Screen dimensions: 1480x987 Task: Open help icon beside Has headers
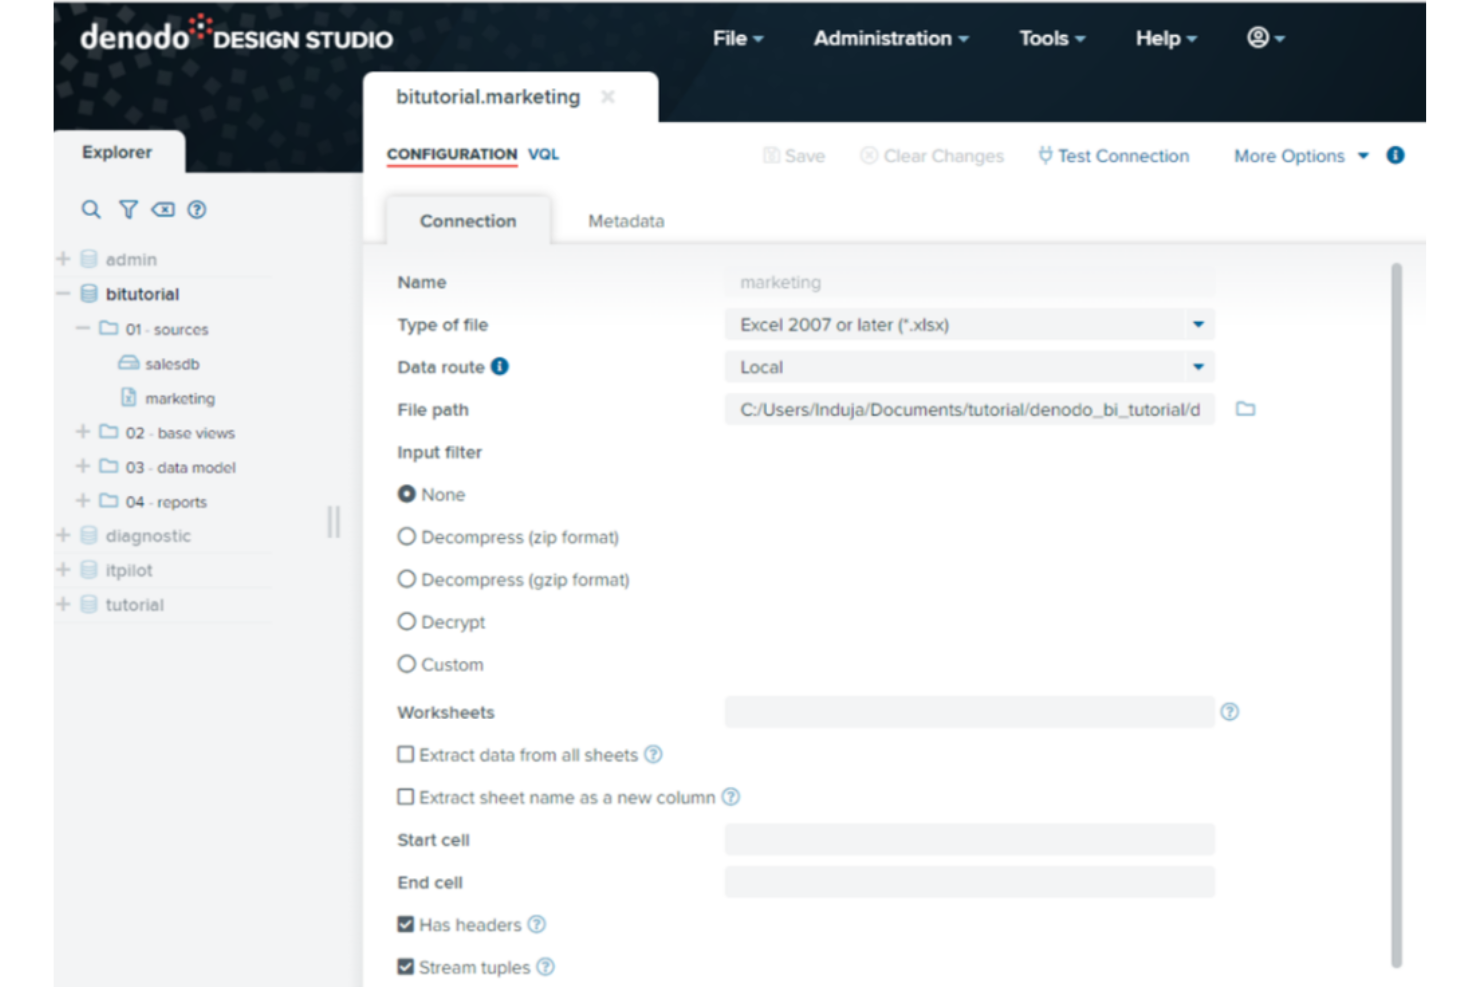pyautogui.click(x=537, y=924)
